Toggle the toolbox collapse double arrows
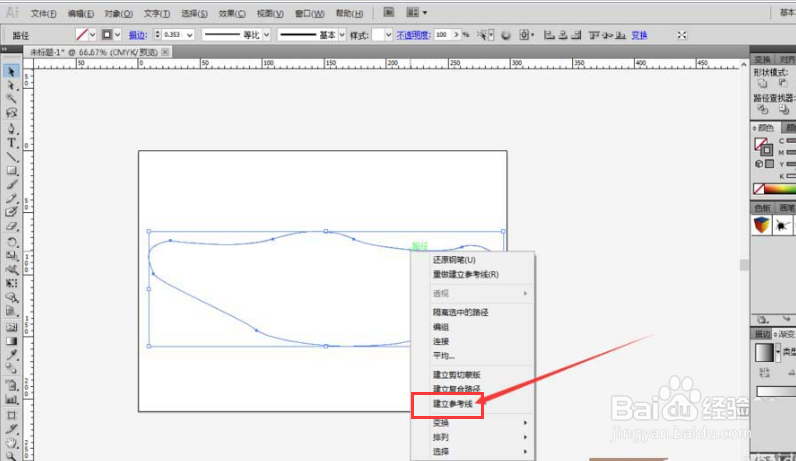Screen dimensions: 796x461 click(x=5, y=49)
